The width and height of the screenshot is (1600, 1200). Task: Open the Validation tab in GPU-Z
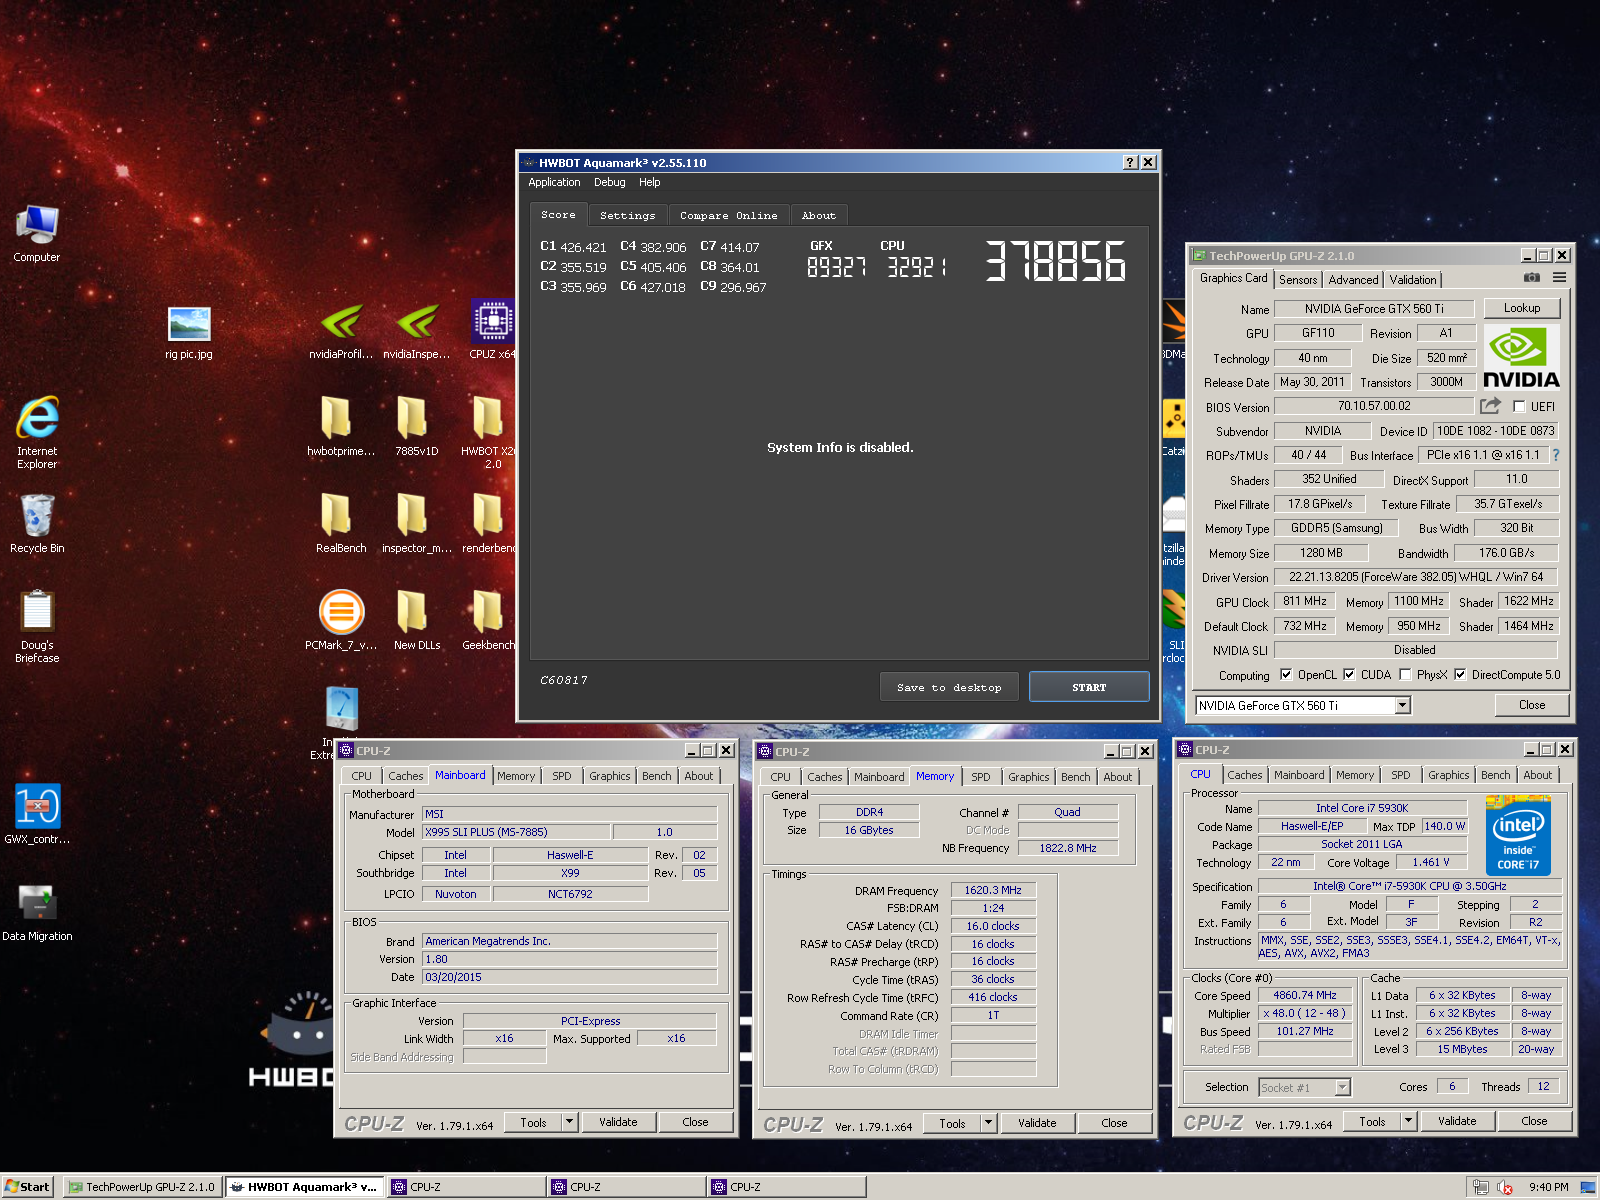click(1412, 280)
